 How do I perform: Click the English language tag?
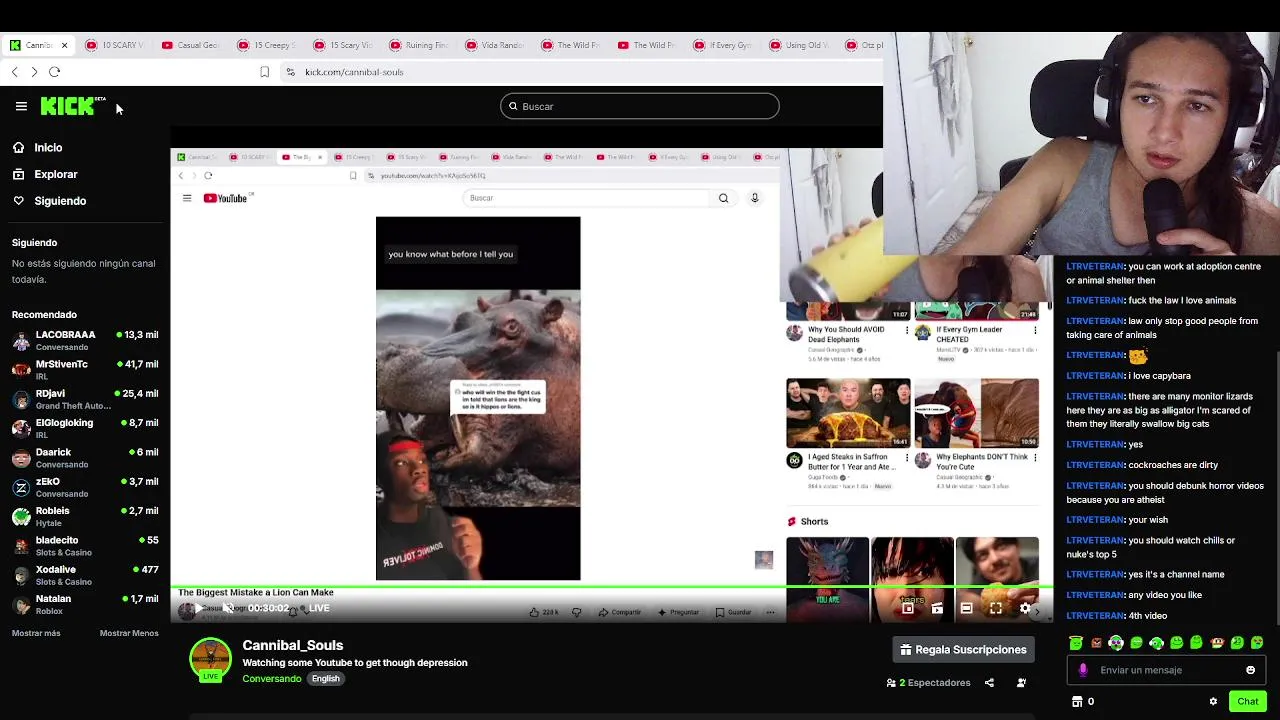(x=325, y=679)
